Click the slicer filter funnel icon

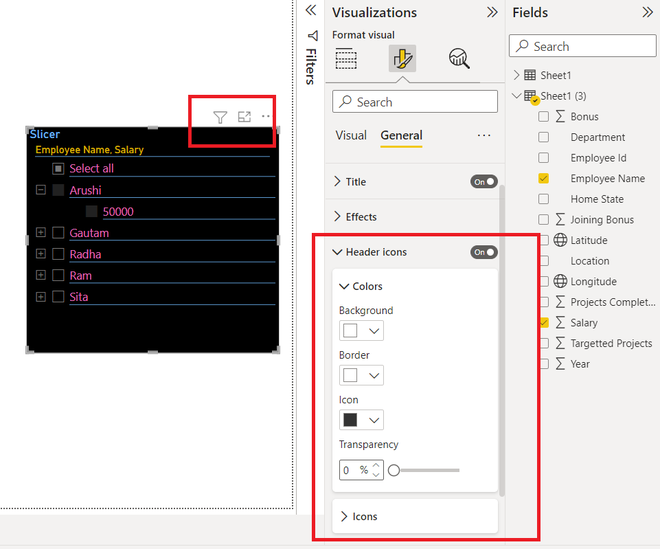(x=220, y=117)
